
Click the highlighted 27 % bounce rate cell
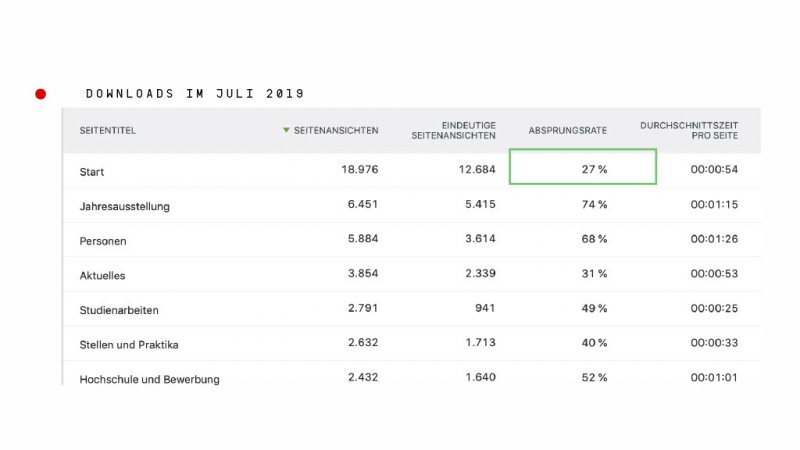coord(583,167)
